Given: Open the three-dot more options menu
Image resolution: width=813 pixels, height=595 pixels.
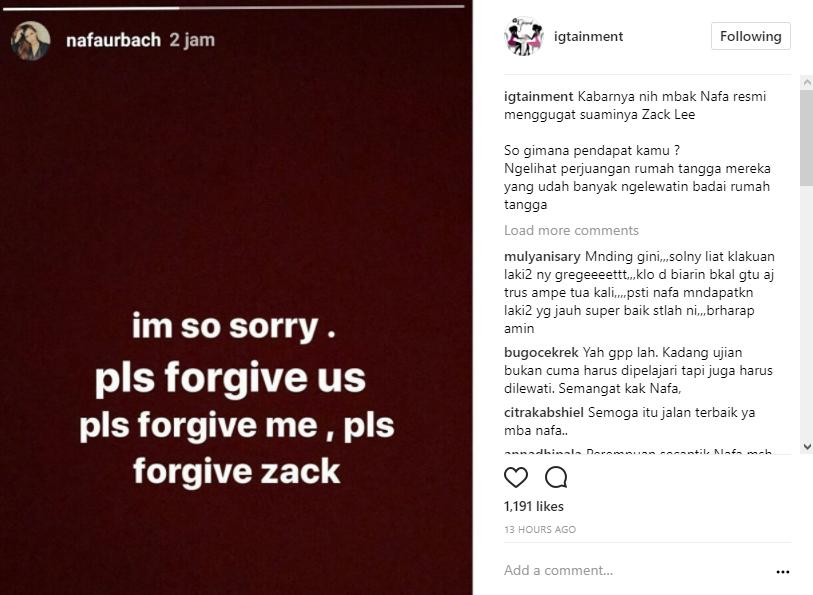Looking at the screenshot, I should point(782,572).
